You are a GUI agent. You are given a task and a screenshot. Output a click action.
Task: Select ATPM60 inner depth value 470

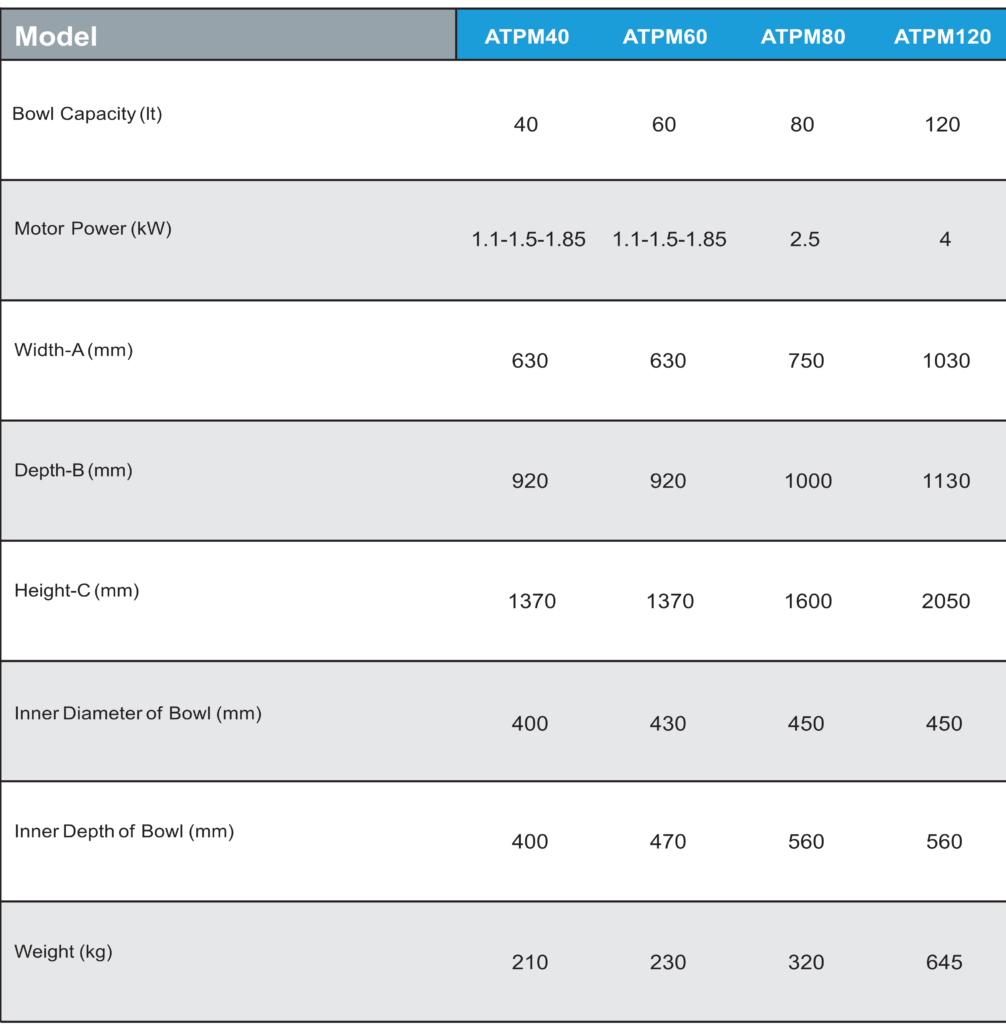coord(668,841)
